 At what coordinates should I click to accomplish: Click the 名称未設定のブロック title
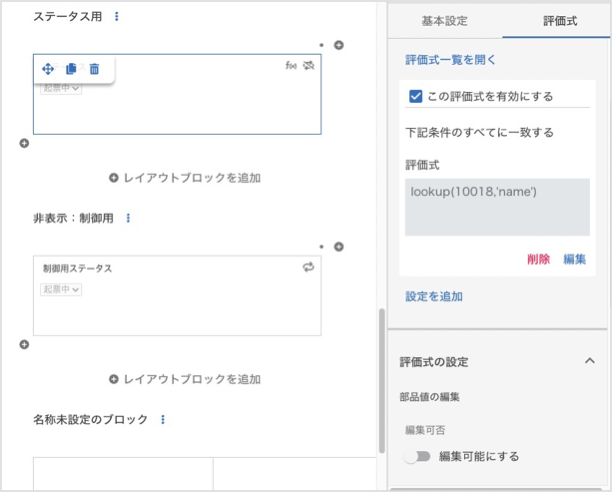91,419
